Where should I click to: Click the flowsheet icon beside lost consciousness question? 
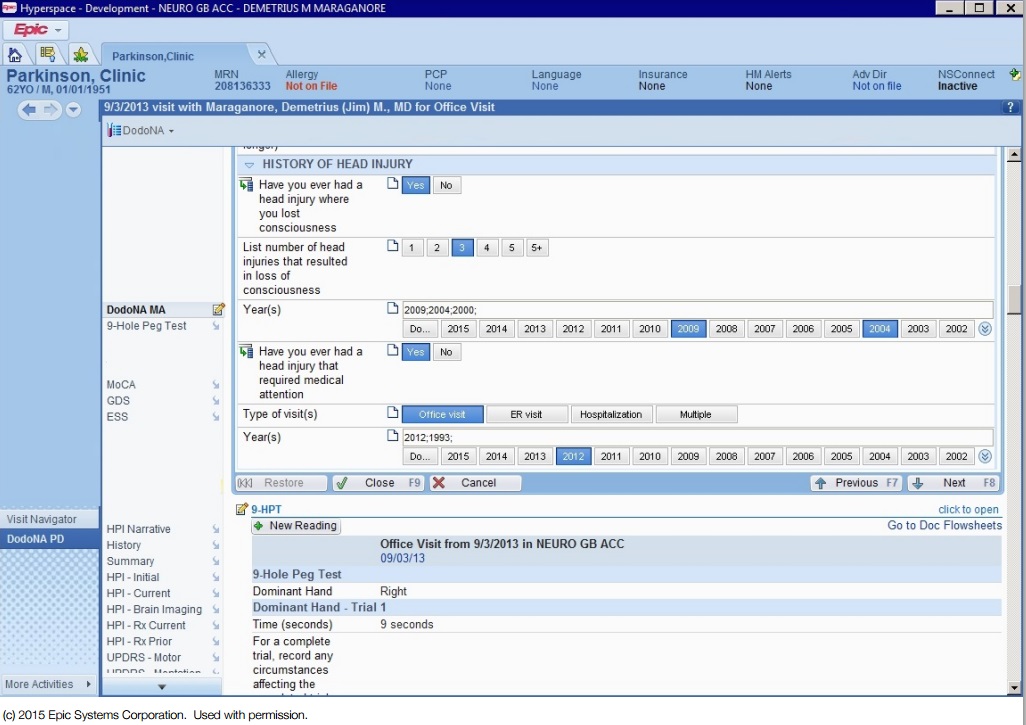[x=247, y=185]
